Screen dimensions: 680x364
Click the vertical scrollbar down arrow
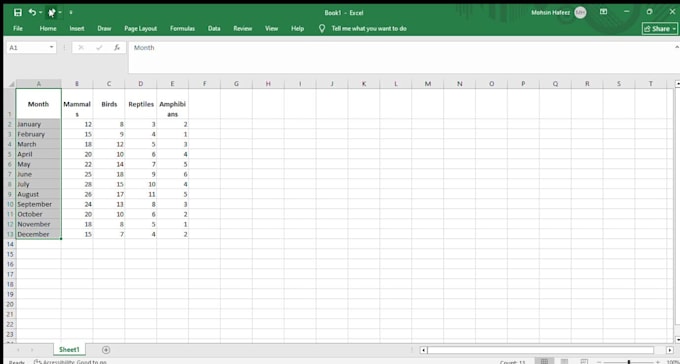point(677,339)
